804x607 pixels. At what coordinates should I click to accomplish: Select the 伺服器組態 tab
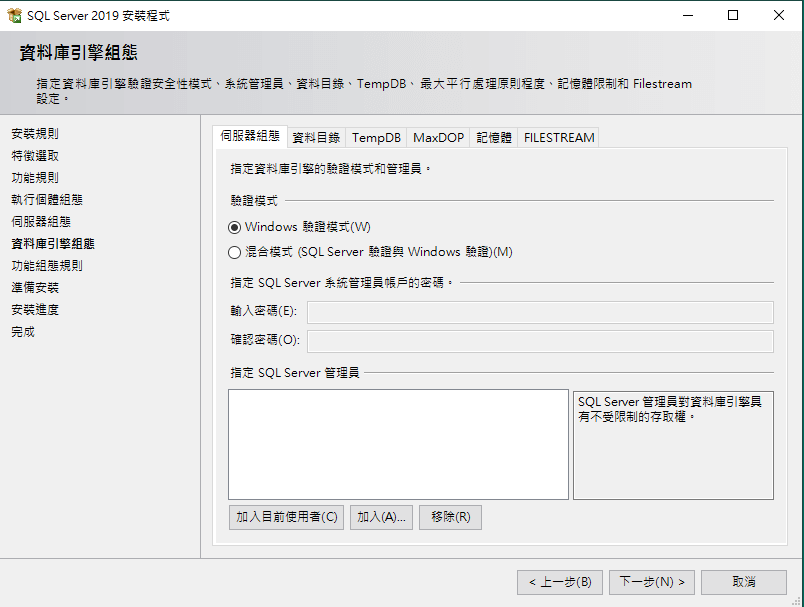tap(250, 136)
